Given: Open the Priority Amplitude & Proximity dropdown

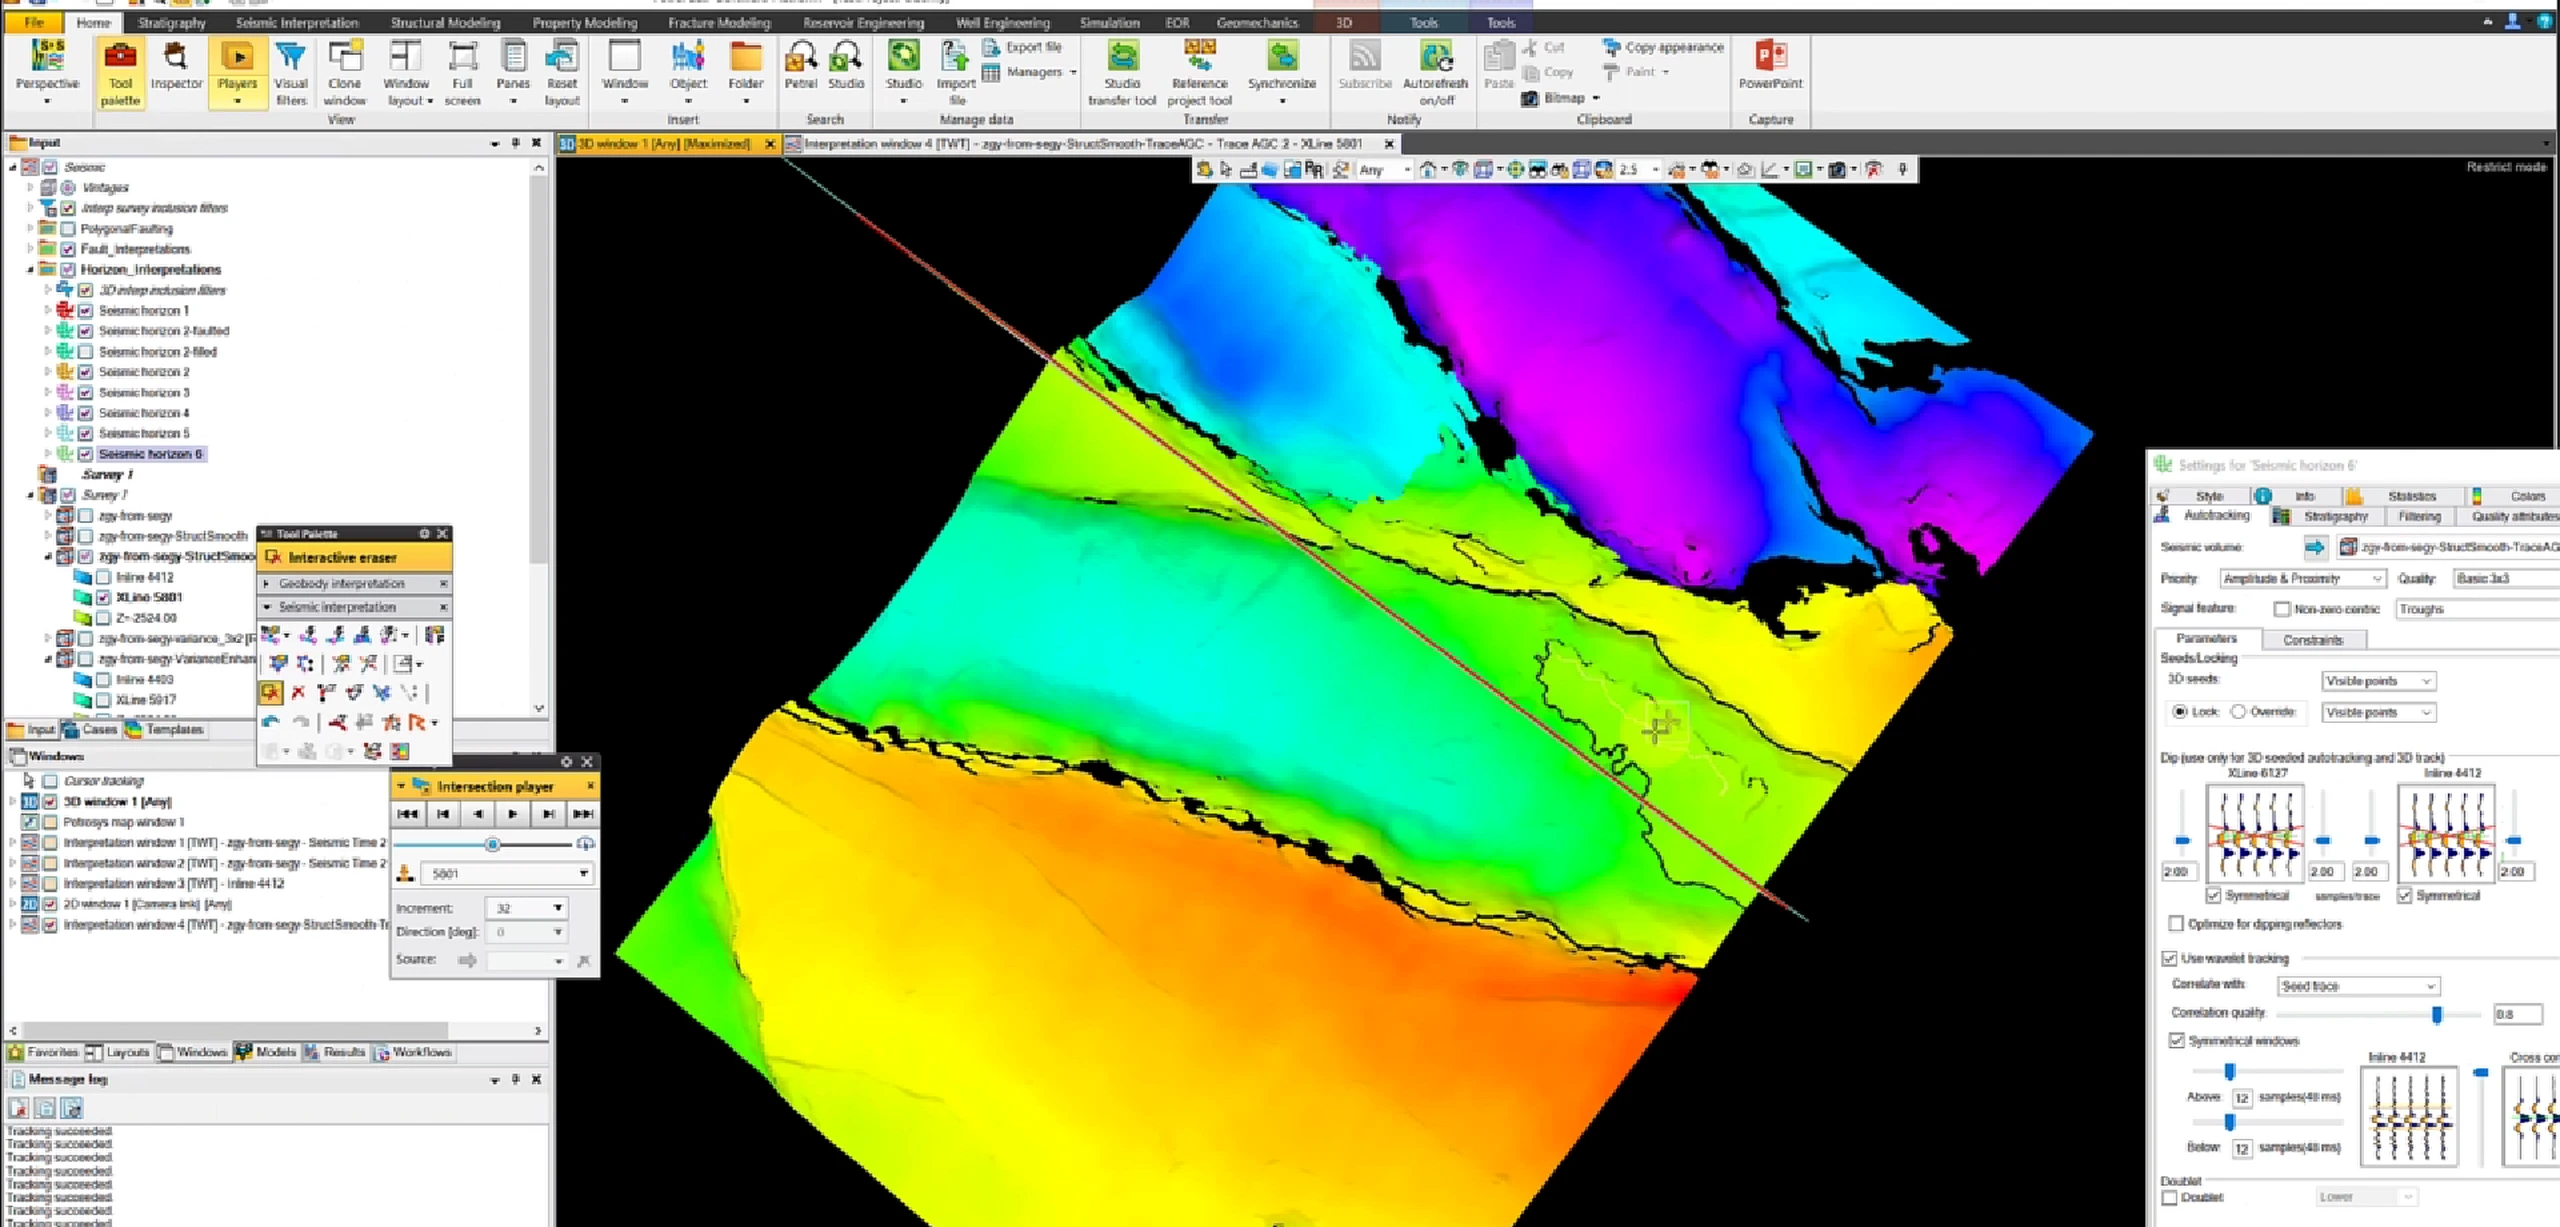Looking at the screenshot, I should [2303, 578].
